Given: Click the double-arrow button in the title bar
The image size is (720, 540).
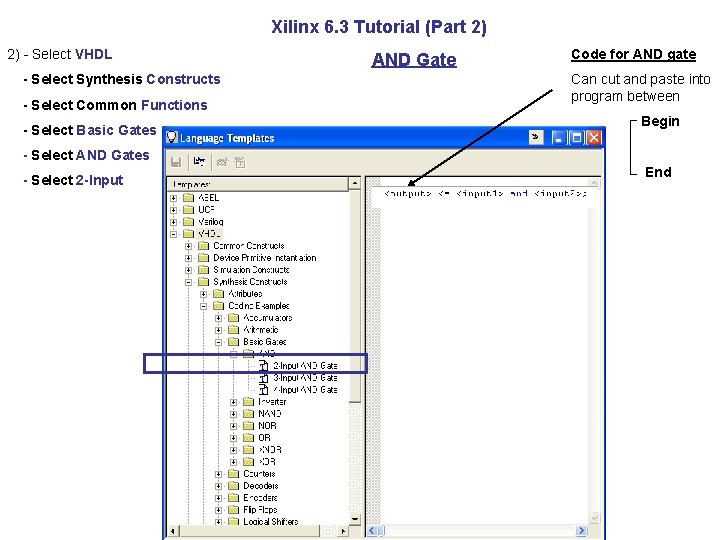Looking at the screenshot, I should click(x=536, y=137).
